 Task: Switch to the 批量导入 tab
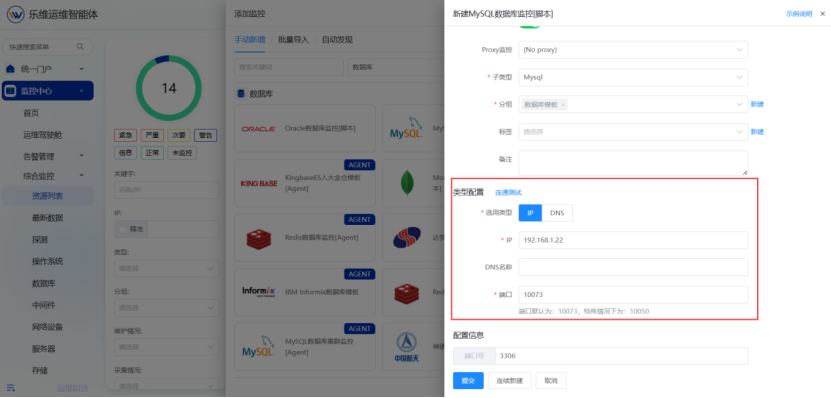(x=293, y=40)
